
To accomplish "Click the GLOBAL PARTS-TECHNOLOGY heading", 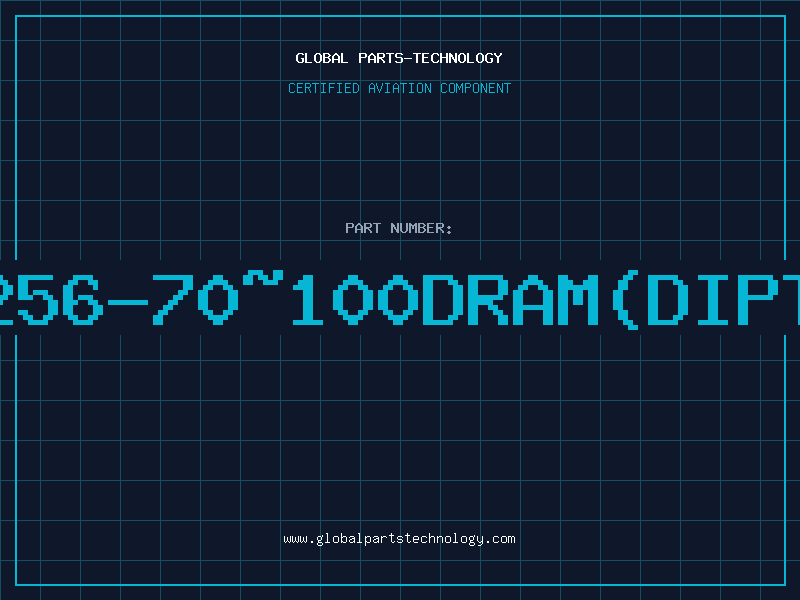I will pyautogui.click(x=399, y=58).
